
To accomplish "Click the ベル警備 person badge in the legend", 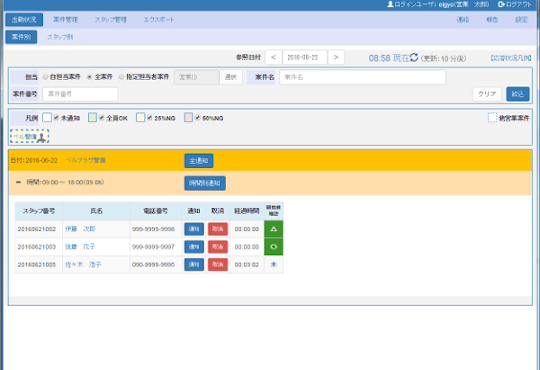I will [30, 136].
